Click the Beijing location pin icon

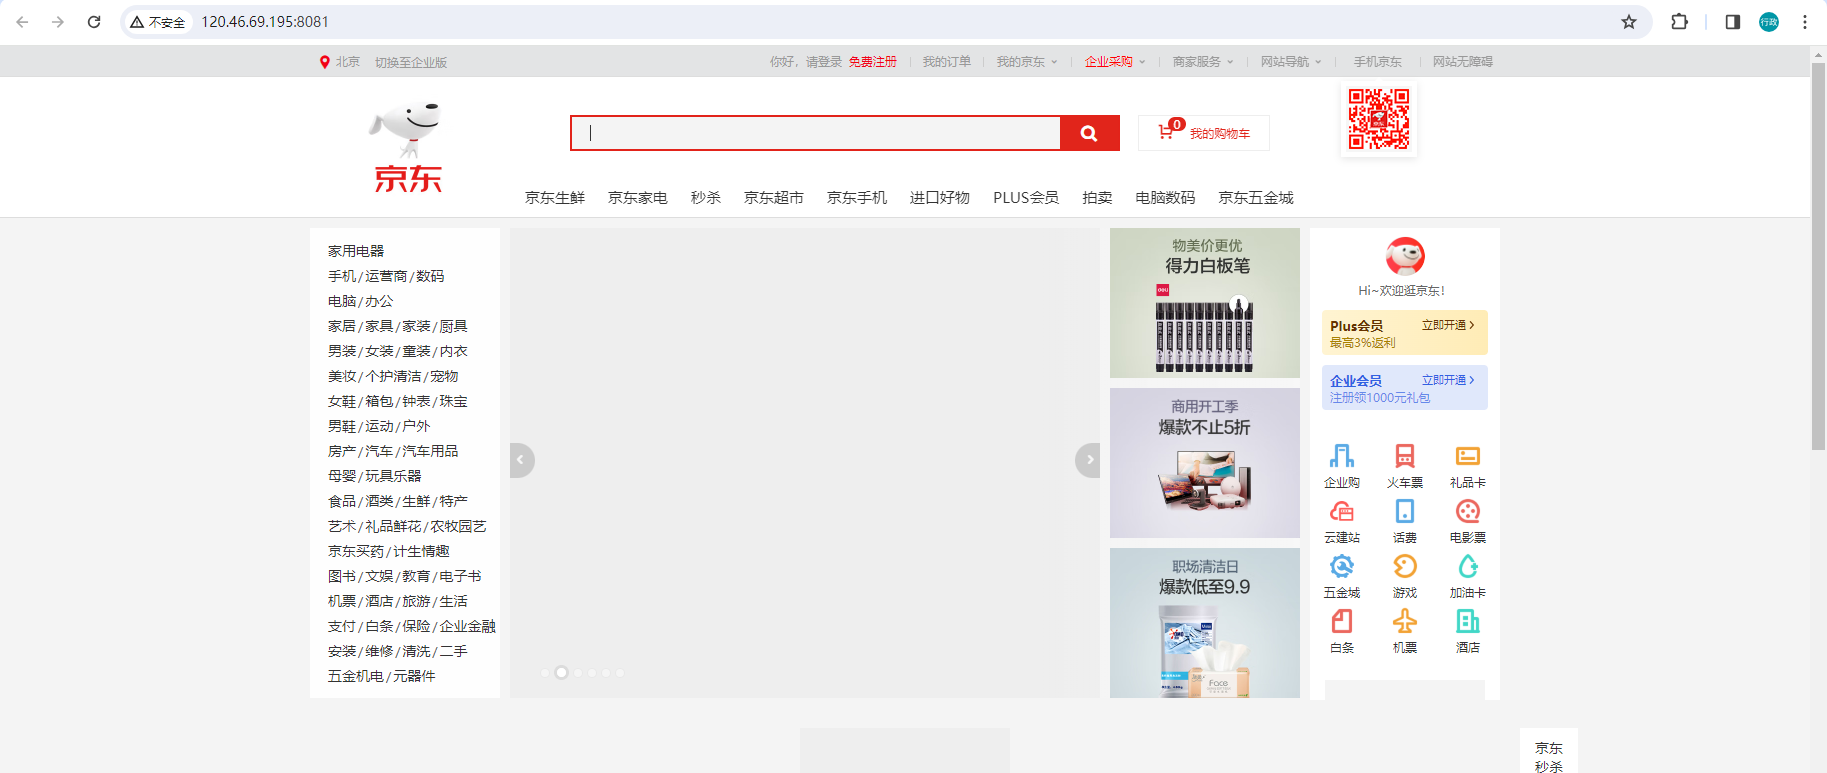(324, 62)
